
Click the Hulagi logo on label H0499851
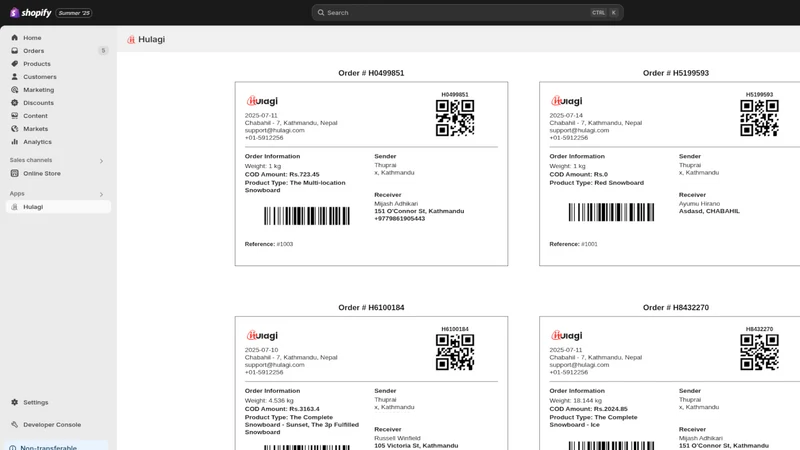point(262,101)
